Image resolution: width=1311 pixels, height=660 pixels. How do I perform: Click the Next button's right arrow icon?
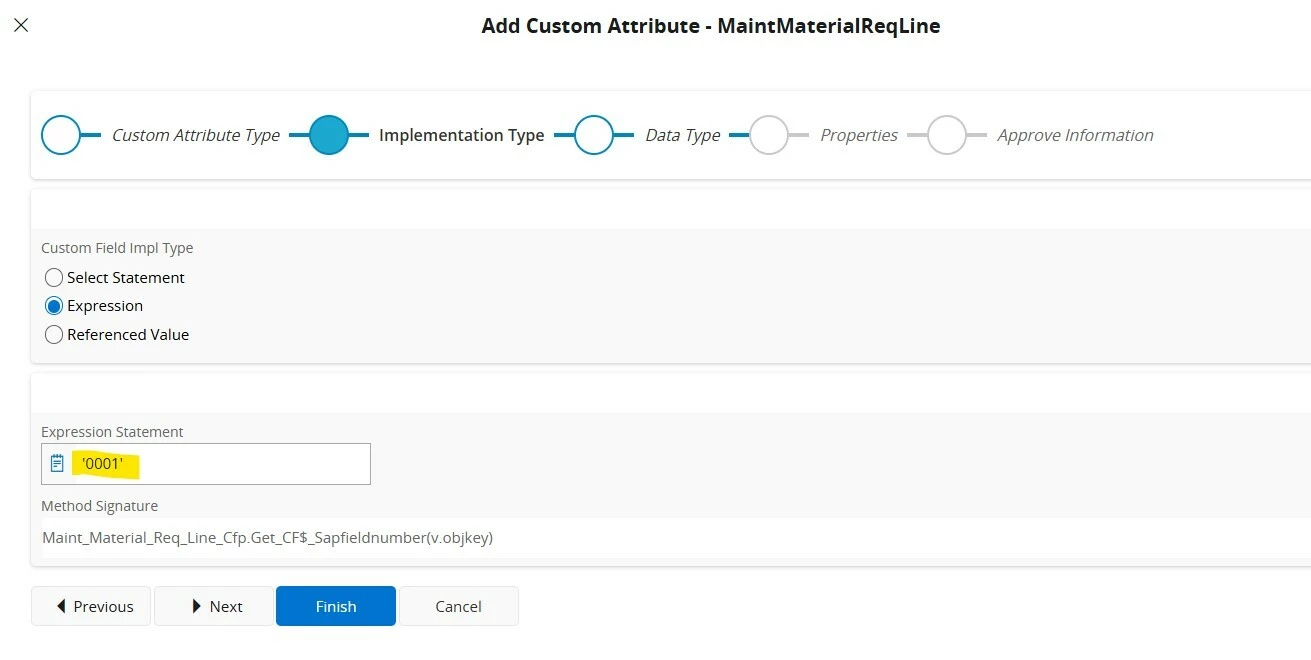(x=197, y=606)
